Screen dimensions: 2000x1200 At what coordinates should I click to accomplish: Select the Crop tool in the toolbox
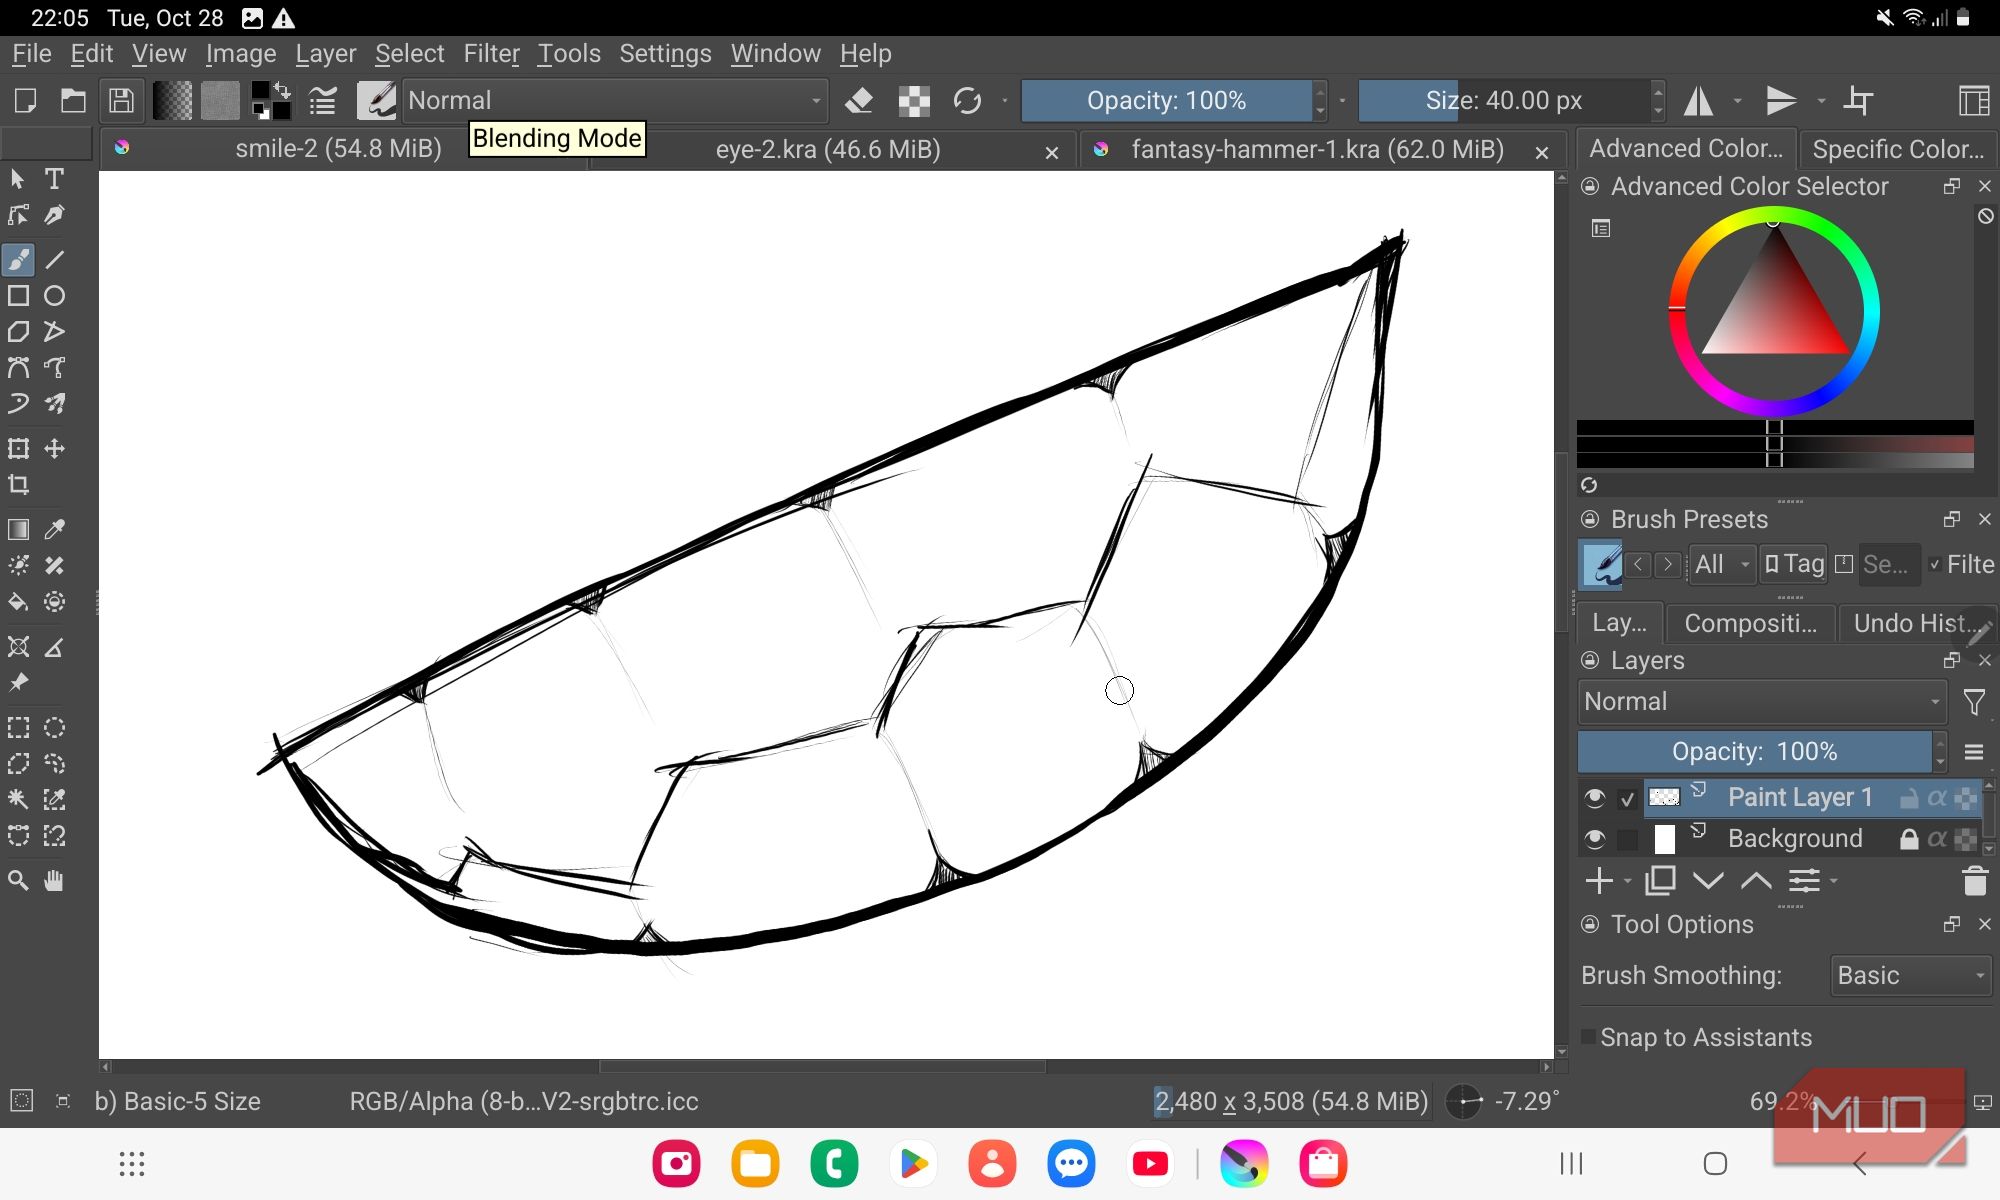tap(18, 485)
